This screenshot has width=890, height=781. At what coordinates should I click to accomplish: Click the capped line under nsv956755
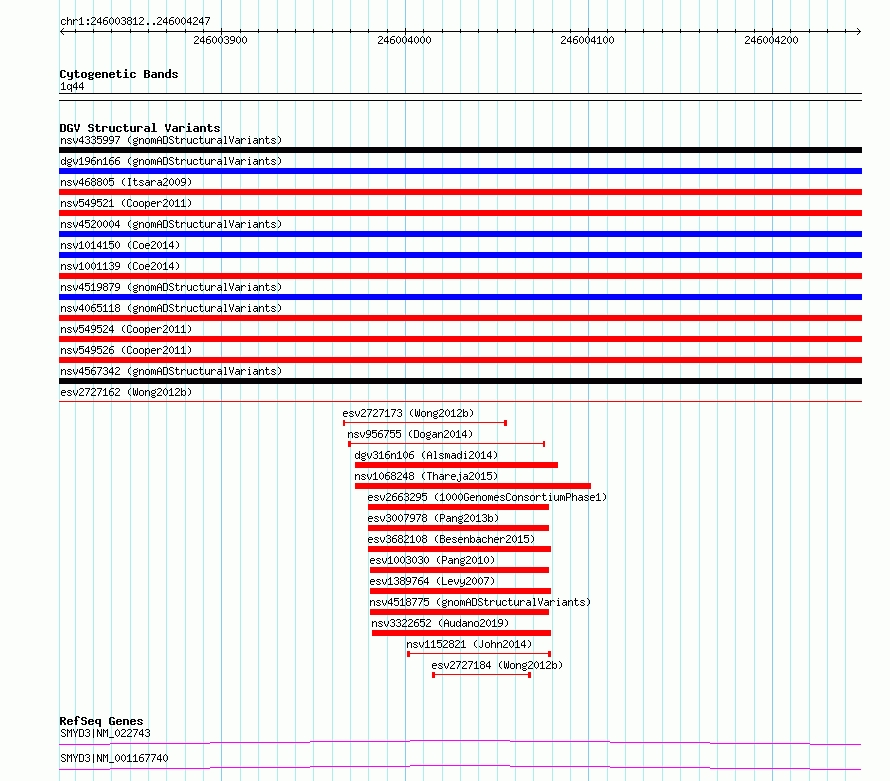[447, 444]
